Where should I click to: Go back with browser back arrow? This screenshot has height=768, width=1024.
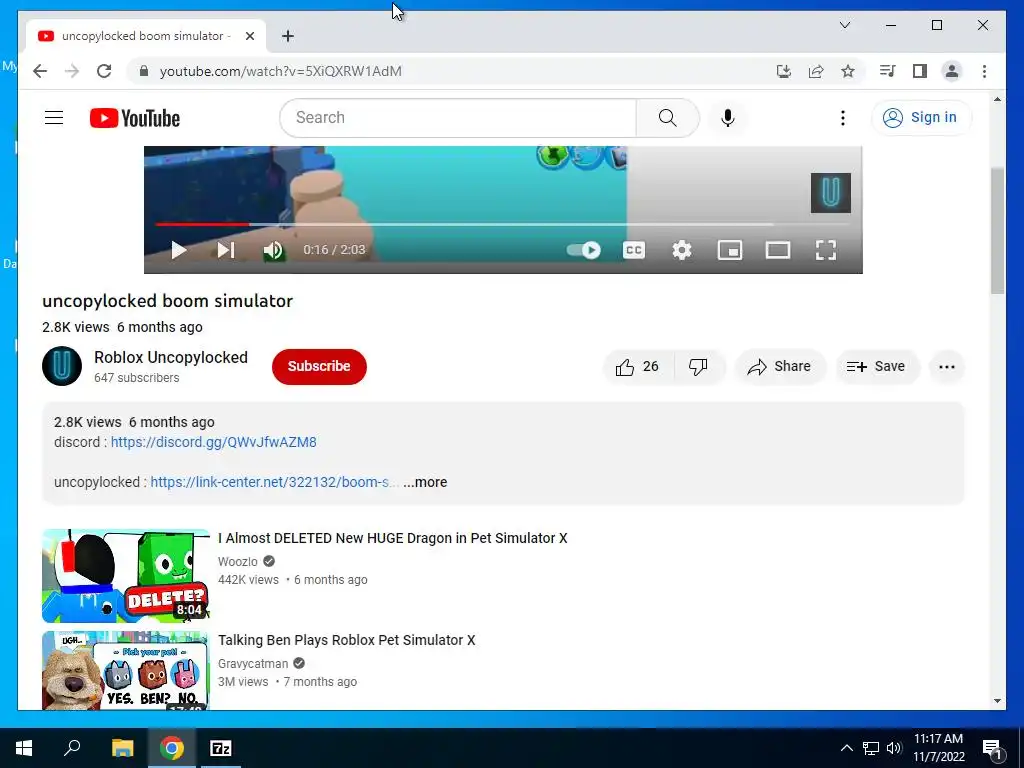click(x=40, y=71)
